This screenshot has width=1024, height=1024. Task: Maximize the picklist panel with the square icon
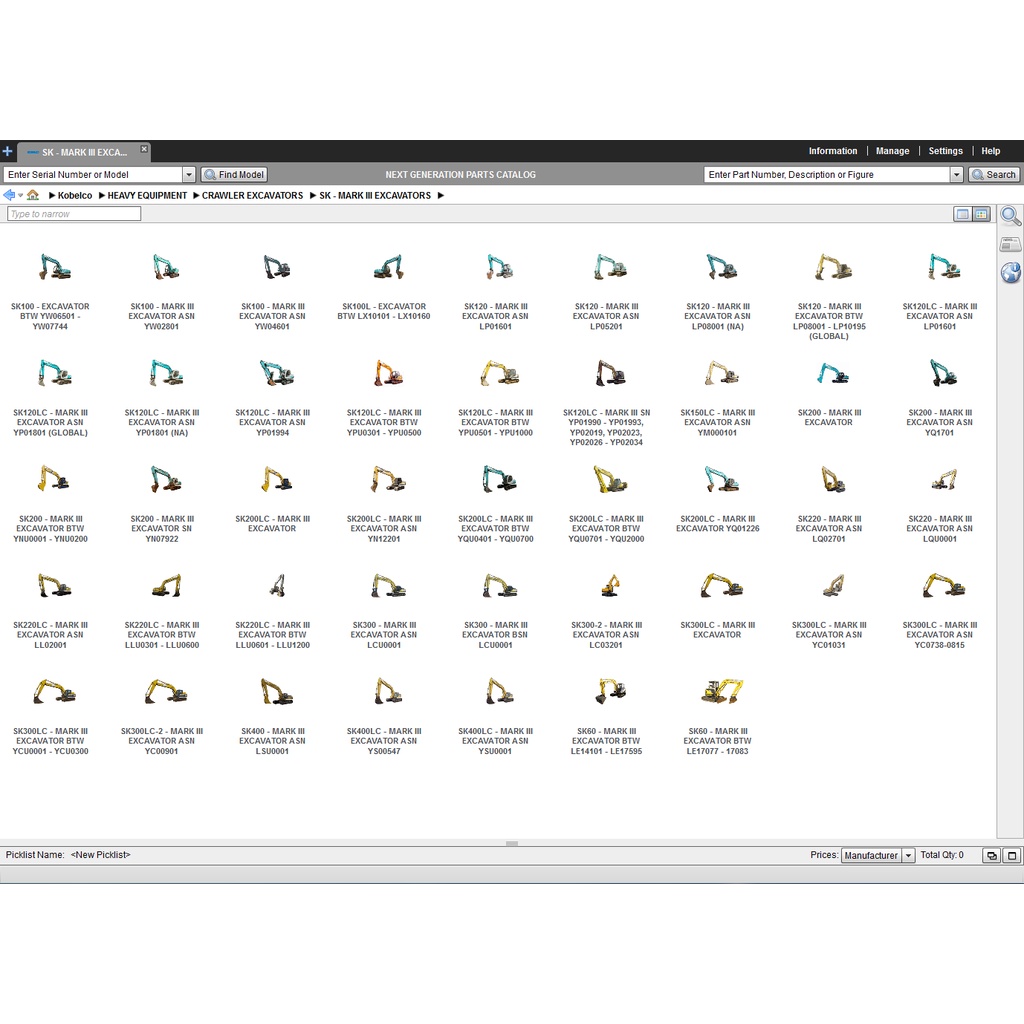click(x=1011, y=856)
